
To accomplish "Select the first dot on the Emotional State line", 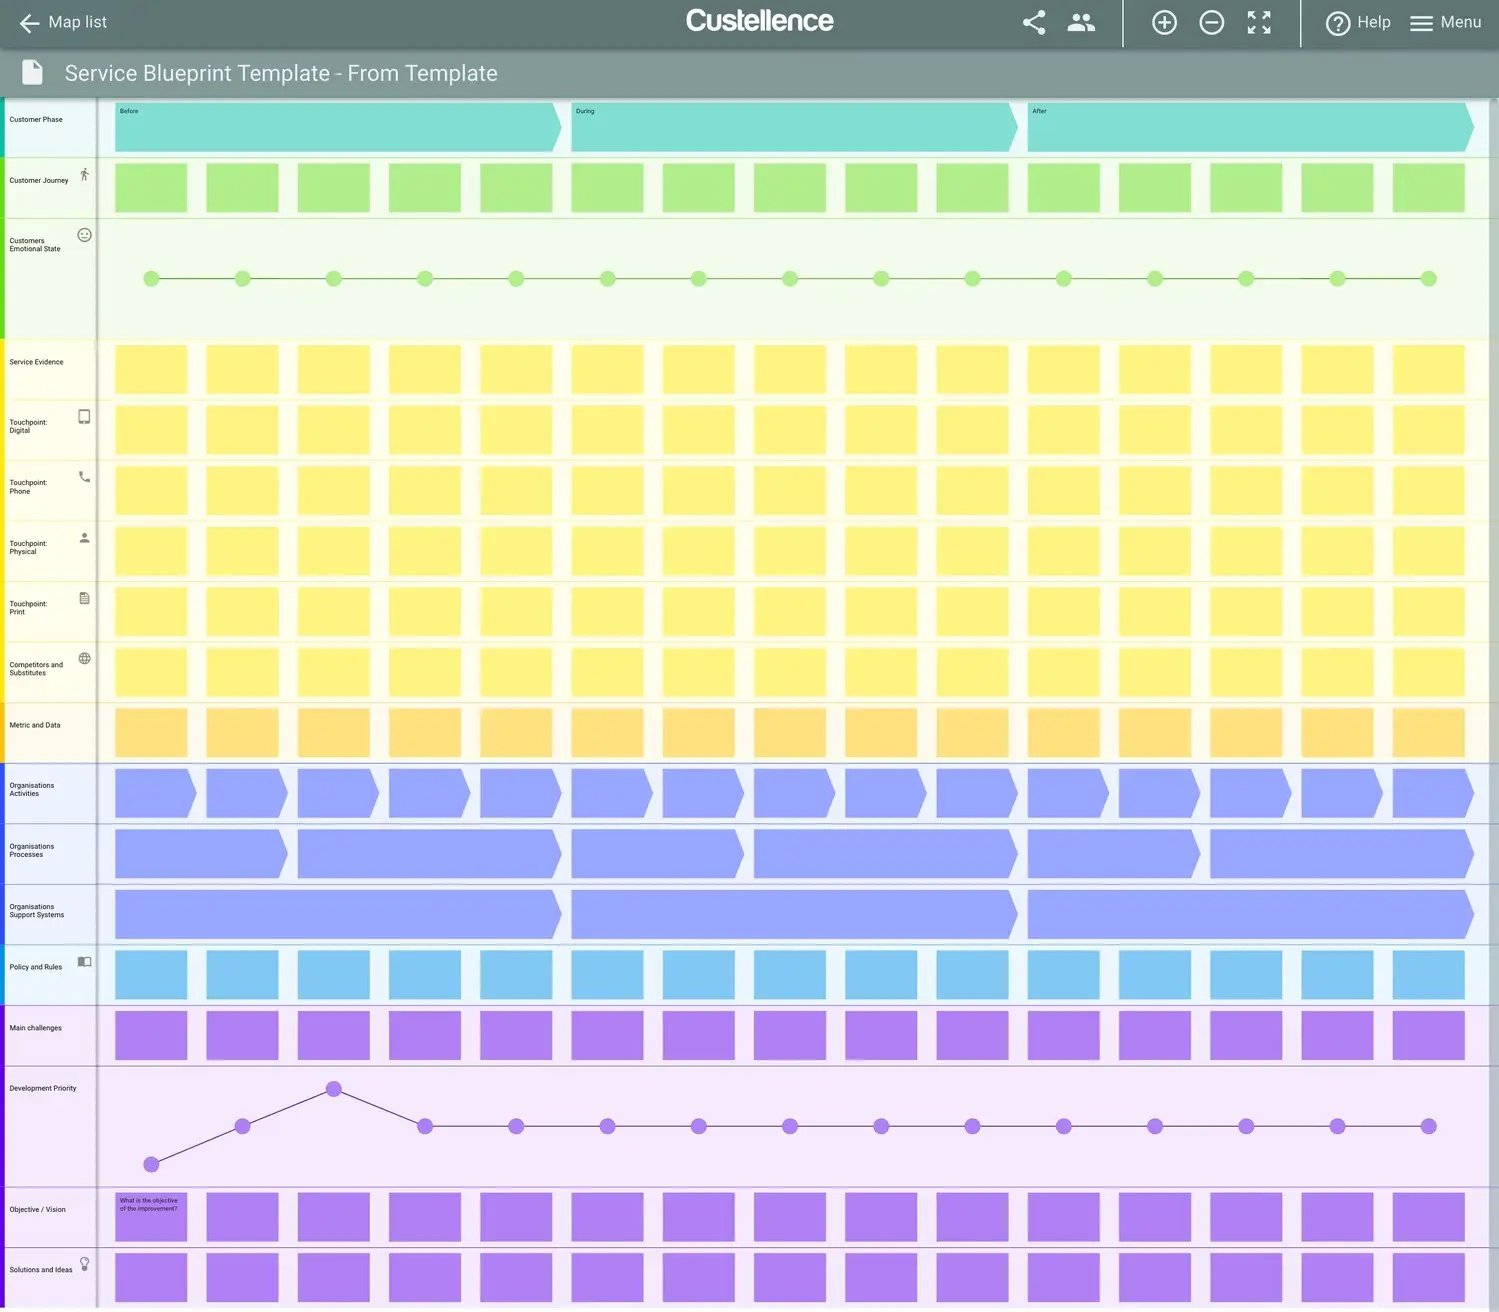I will point(151,278).
